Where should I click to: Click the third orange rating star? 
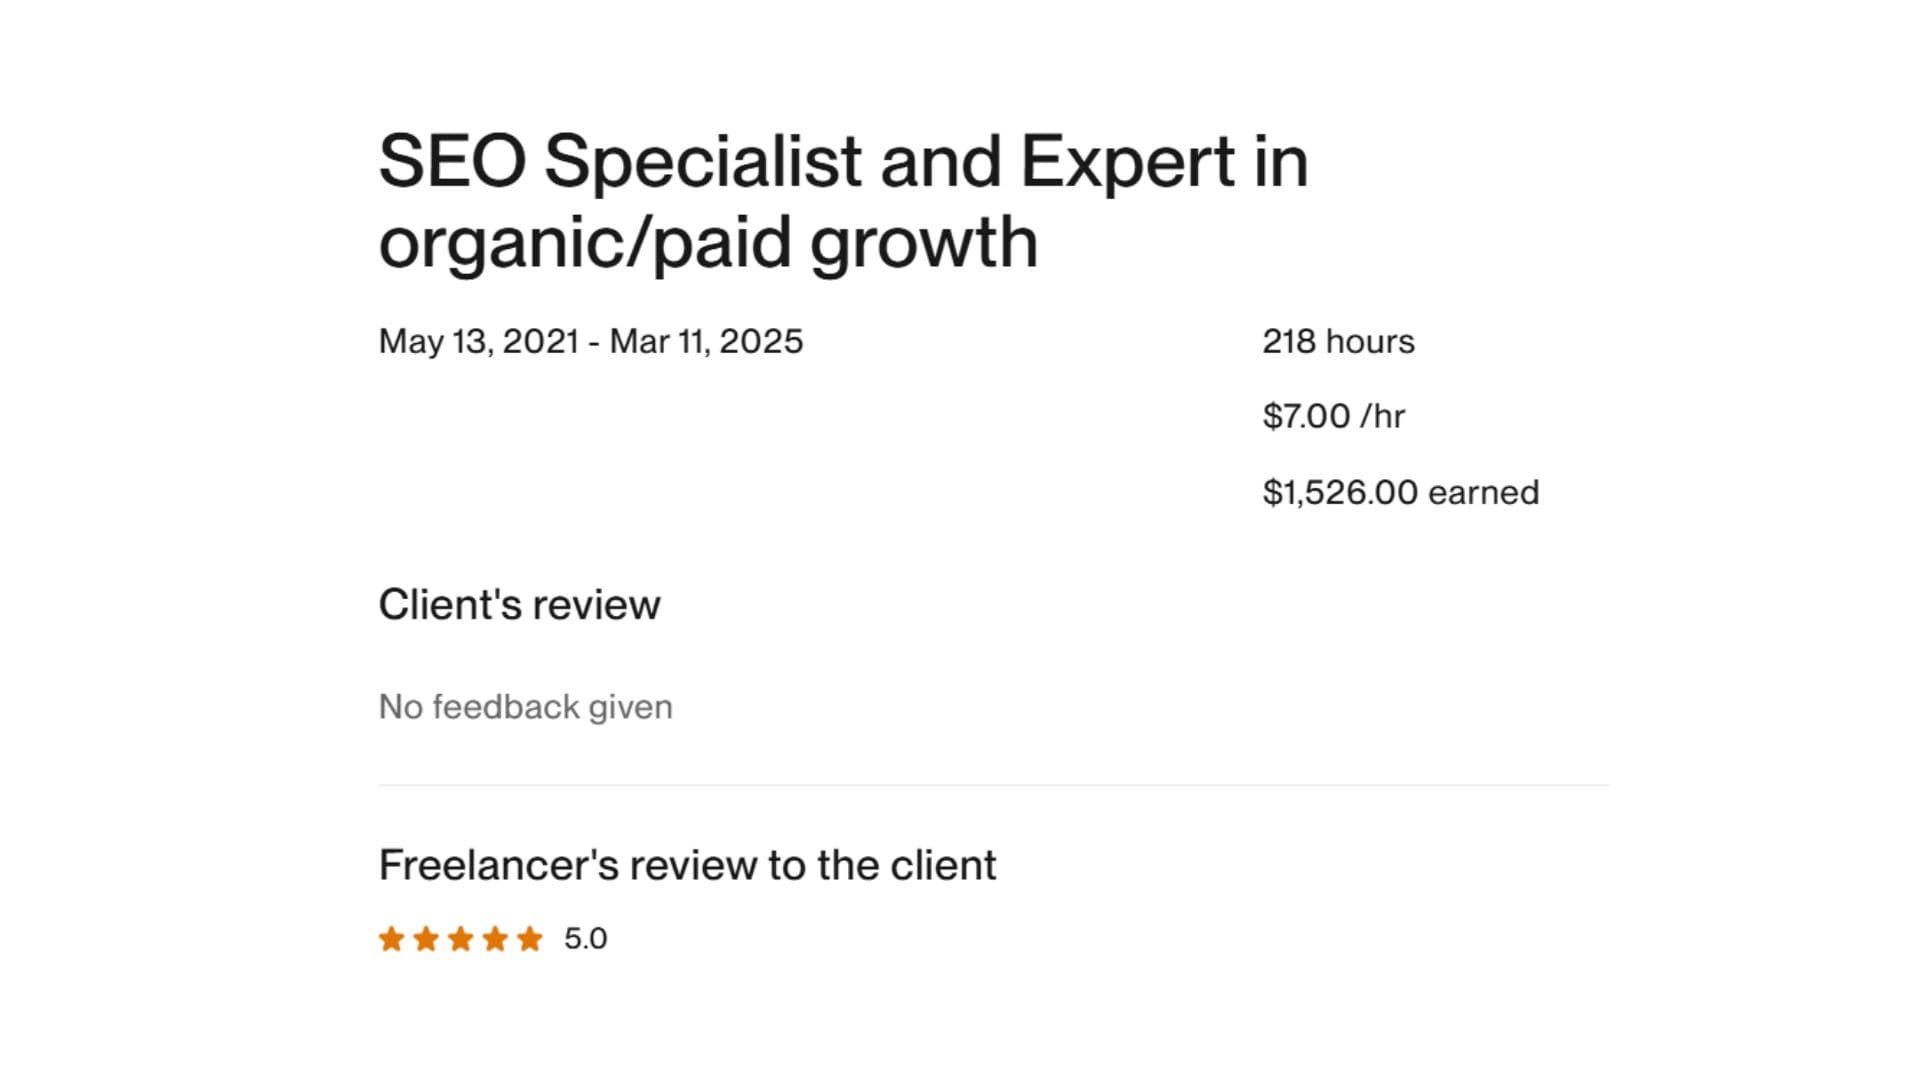tap(461, 939)
